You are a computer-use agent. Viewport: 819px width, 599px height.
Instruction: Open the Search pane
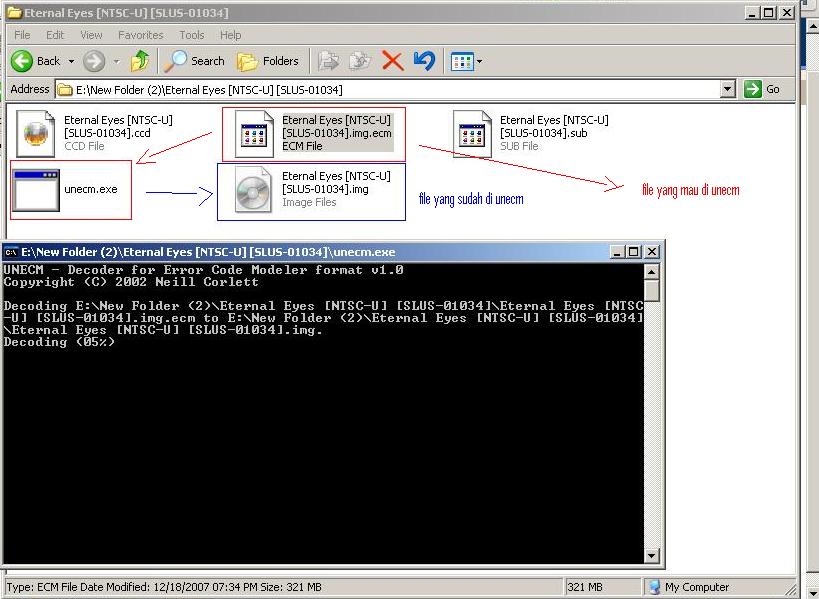(194, 61)
